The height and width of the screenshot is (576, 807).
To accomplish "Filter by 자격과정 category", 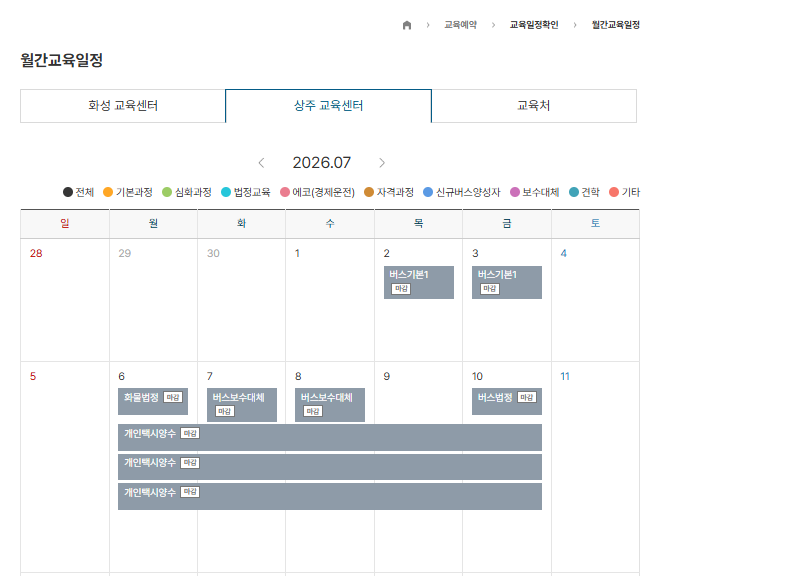I will point(389,192).
